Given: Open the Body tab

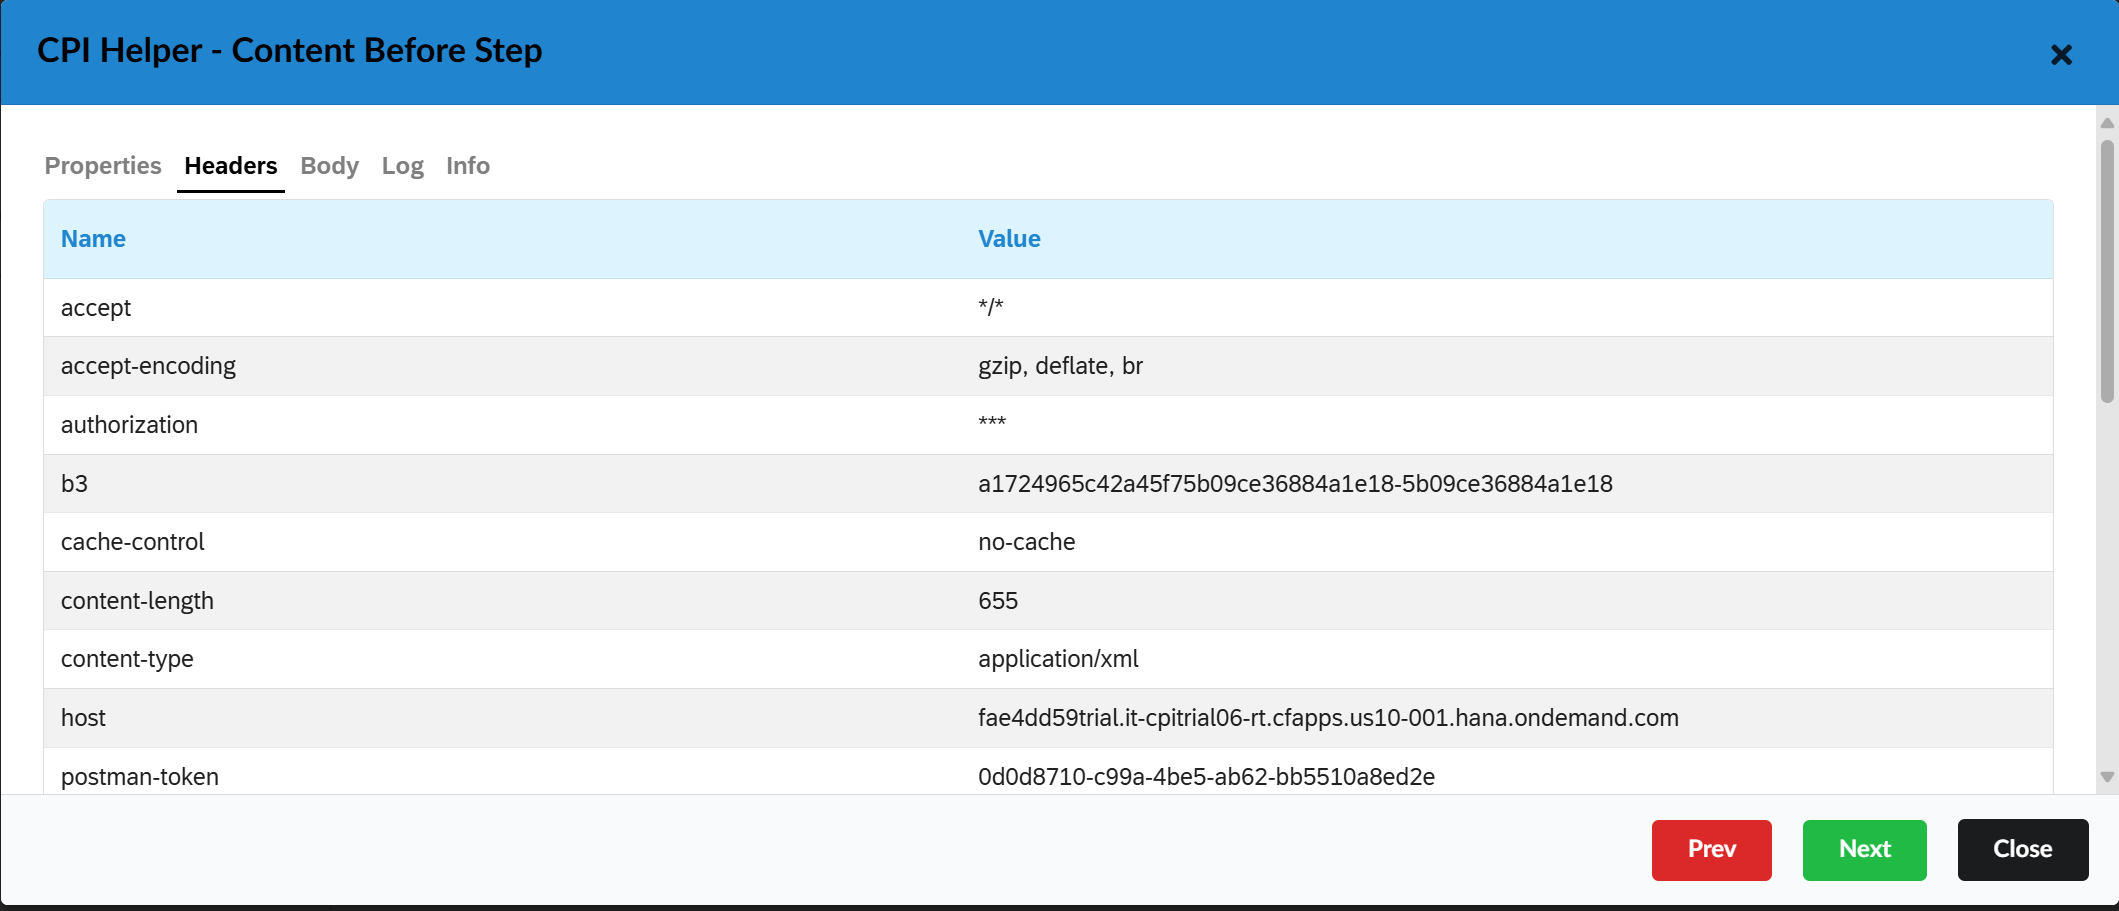Looking at the screenshot, I should click(x=329, y=166).
